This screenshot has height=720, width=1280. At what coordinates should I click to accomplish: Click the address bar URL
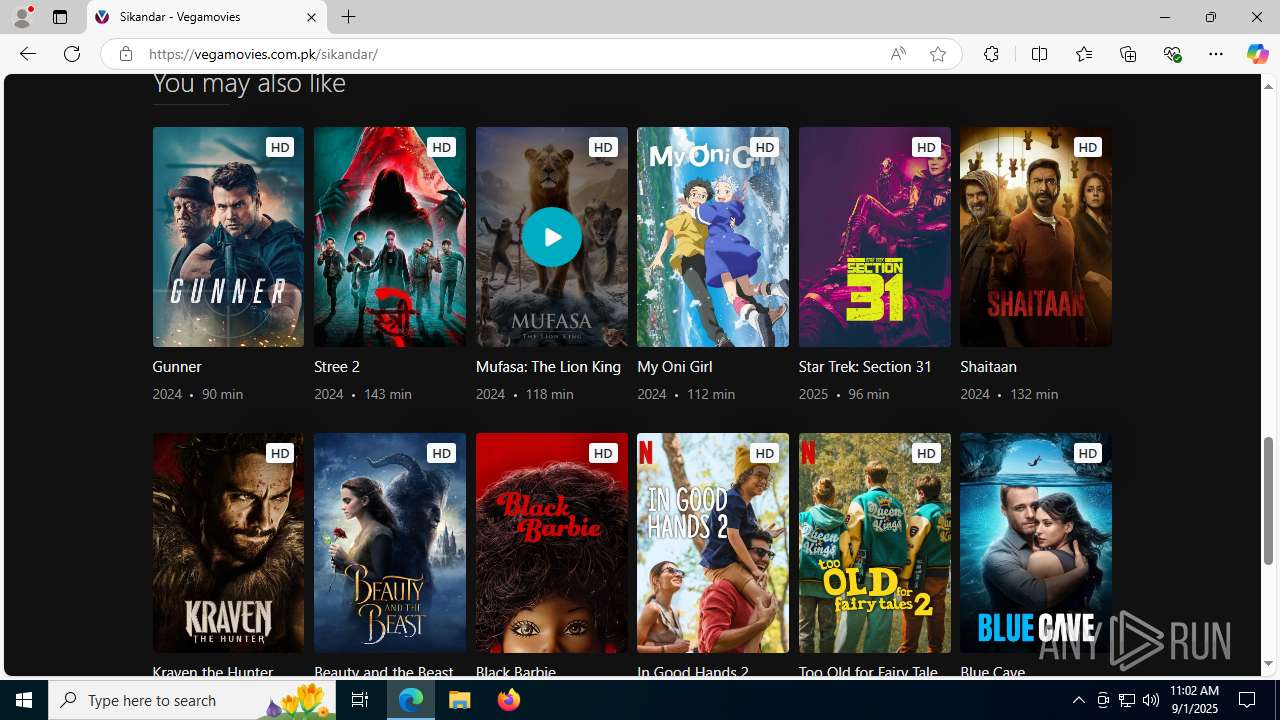tap(263, 54)
